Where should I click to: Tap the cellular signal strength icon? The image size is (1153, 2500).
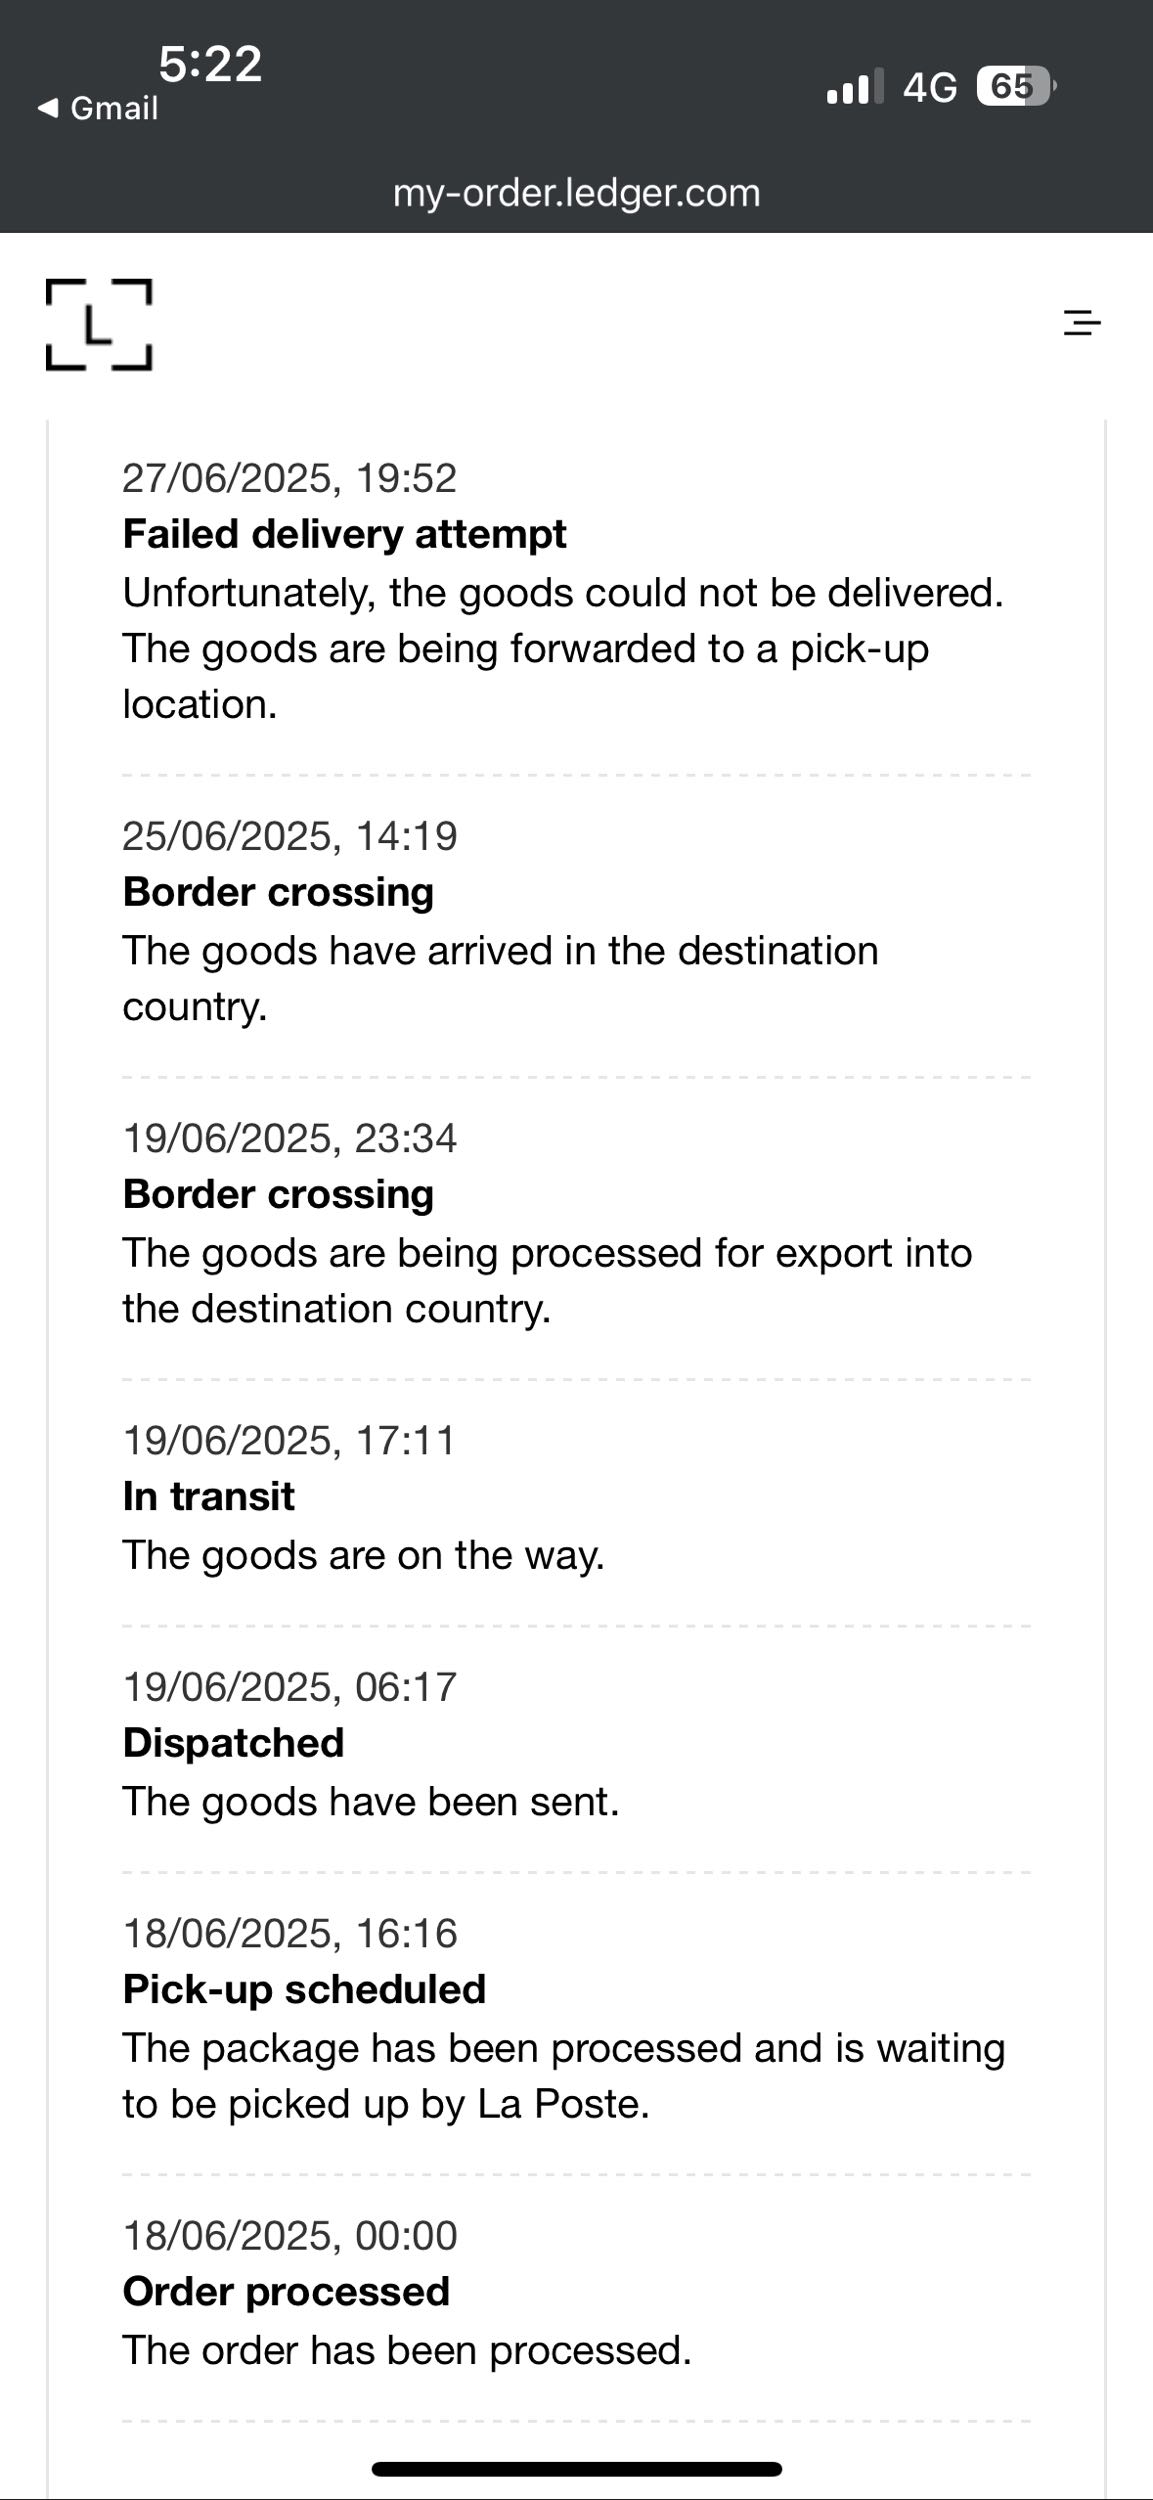point(854,87)
